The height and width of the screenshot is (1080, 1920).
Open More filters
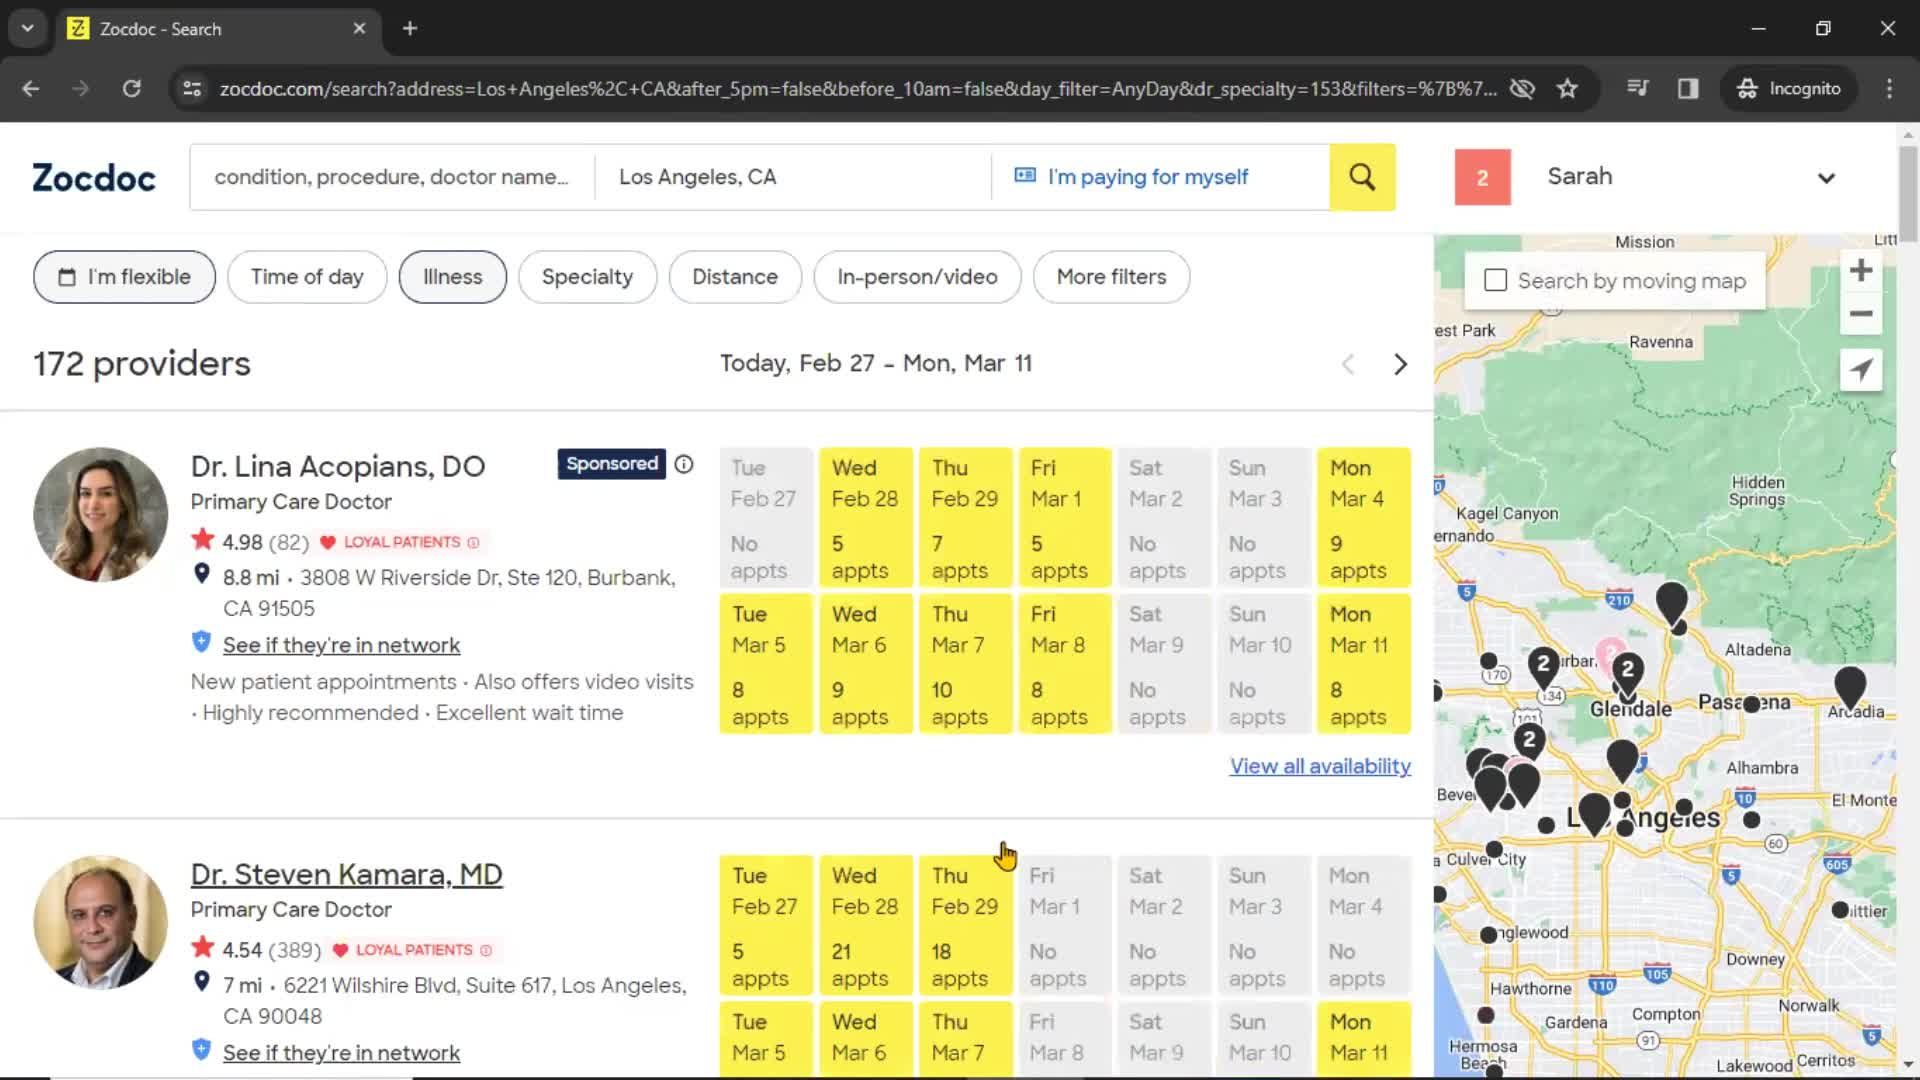tap(1111, 277)
